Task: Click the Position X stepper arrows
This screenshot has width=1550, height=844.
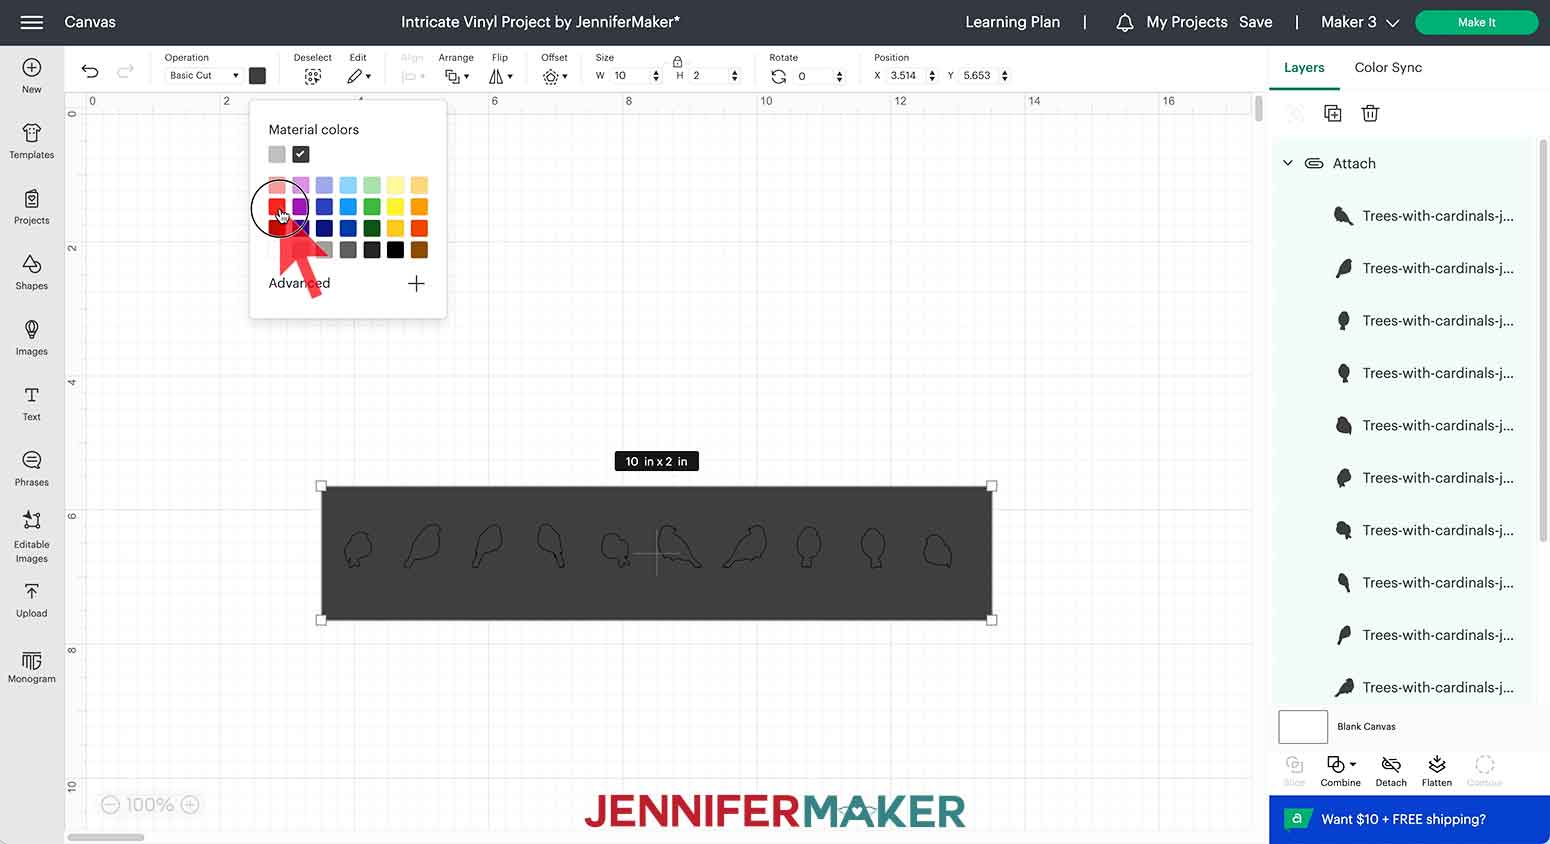Action: (x=932, y=76)
